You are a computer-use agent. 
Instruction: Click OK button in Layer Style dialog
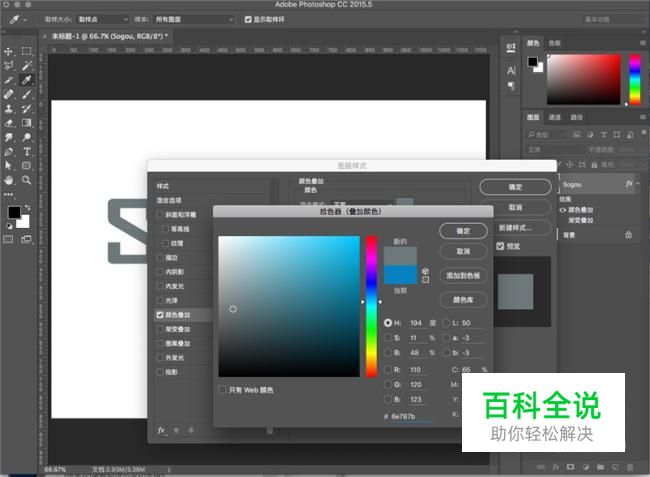[x=515, y=187]
